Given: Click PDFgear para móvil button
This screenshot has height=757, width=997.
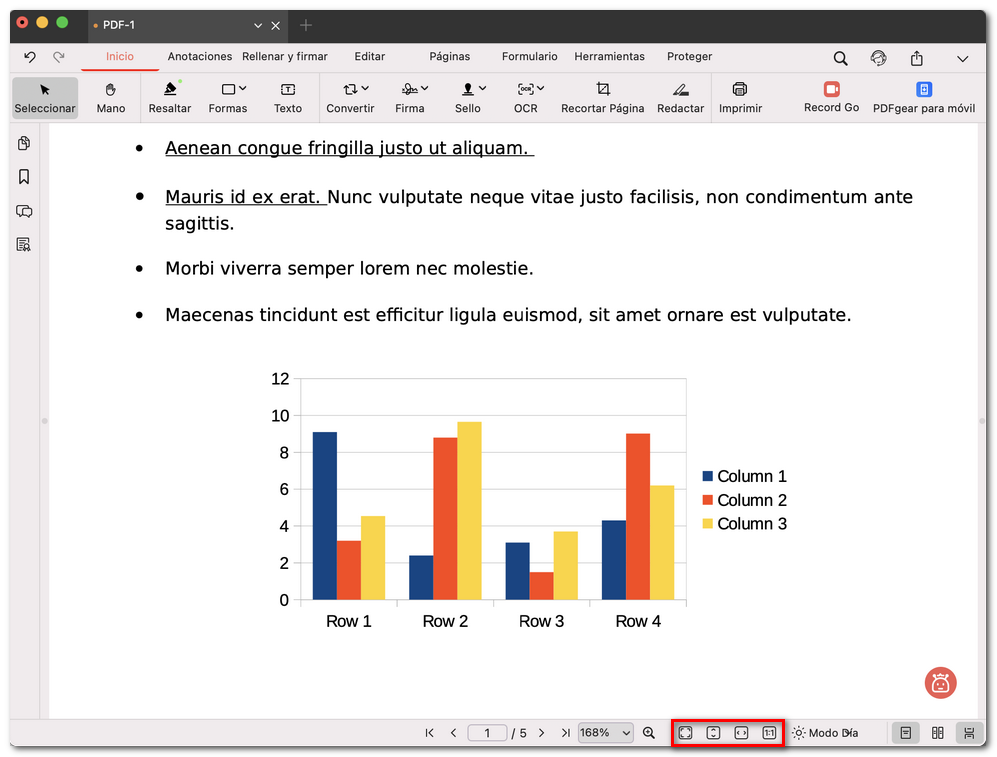Looking at the screenshot, I should 923,97.
